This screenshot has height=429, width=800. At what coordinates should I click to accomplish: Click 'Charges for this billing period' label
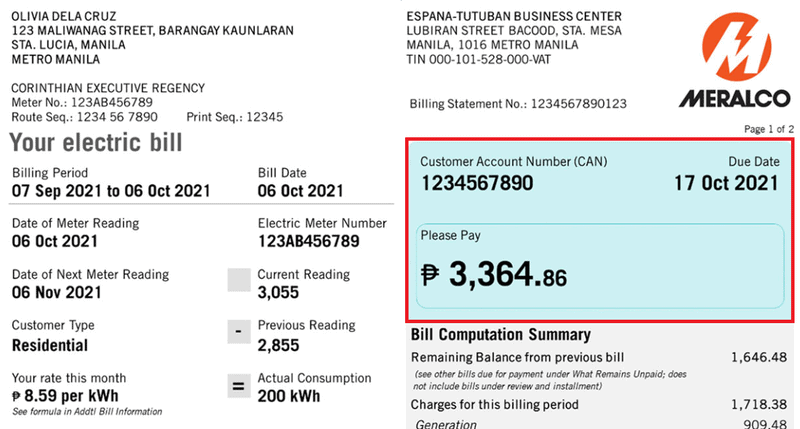coord(495,405)
